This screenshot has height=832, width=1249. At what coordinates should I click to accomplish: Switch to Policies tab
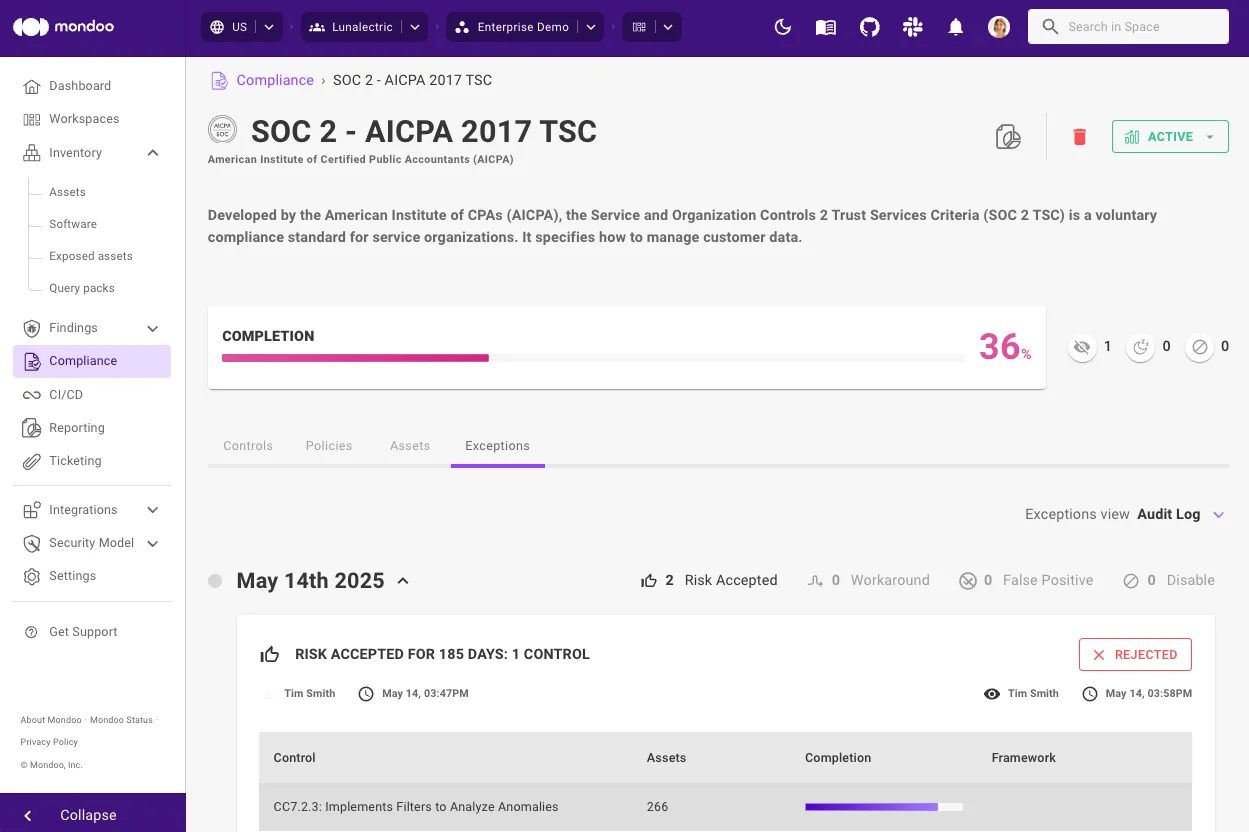(329, 446)
